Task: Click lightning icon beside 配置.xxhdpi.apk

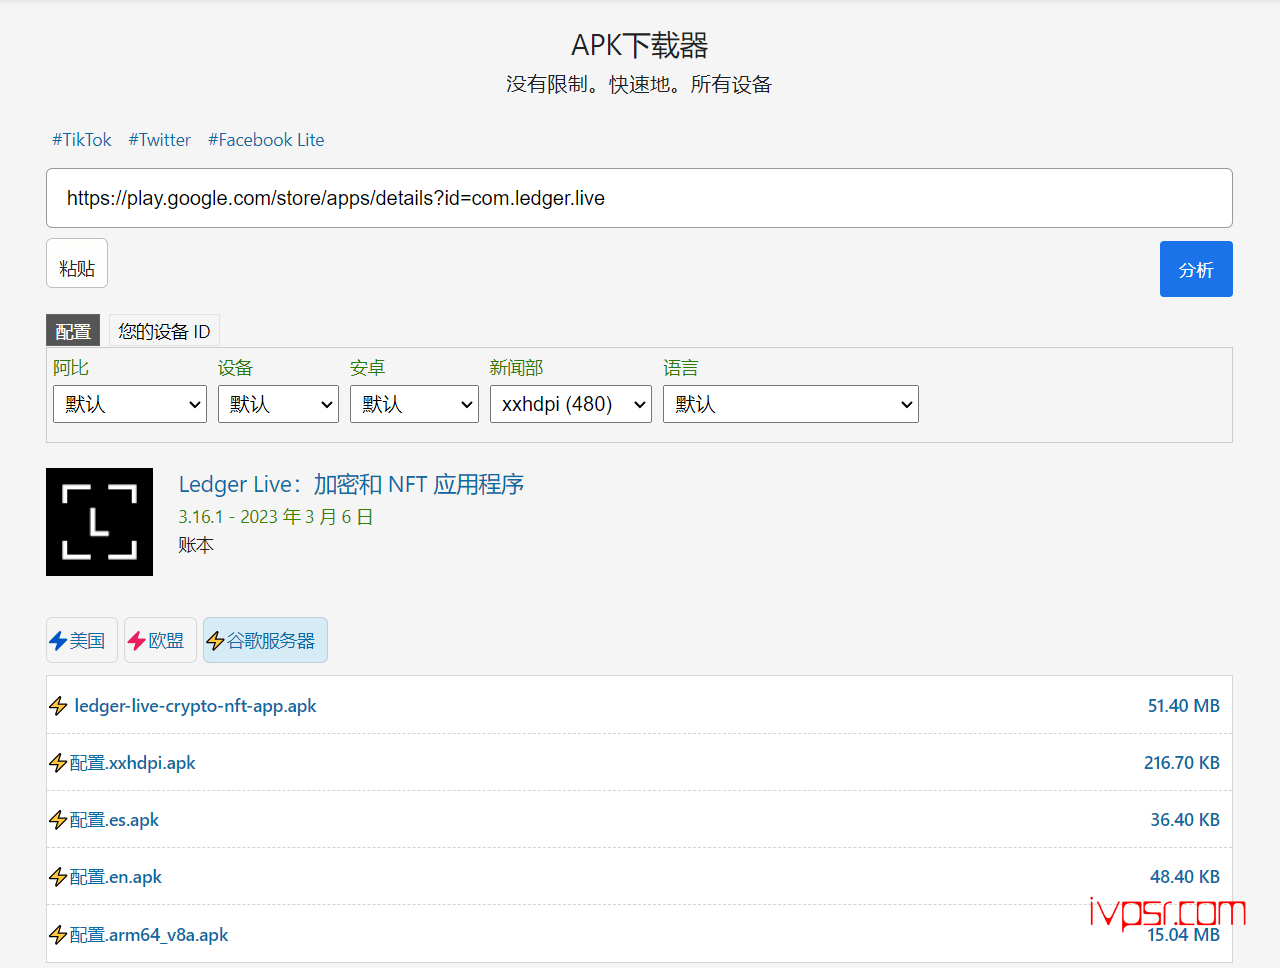Action: 58,763
